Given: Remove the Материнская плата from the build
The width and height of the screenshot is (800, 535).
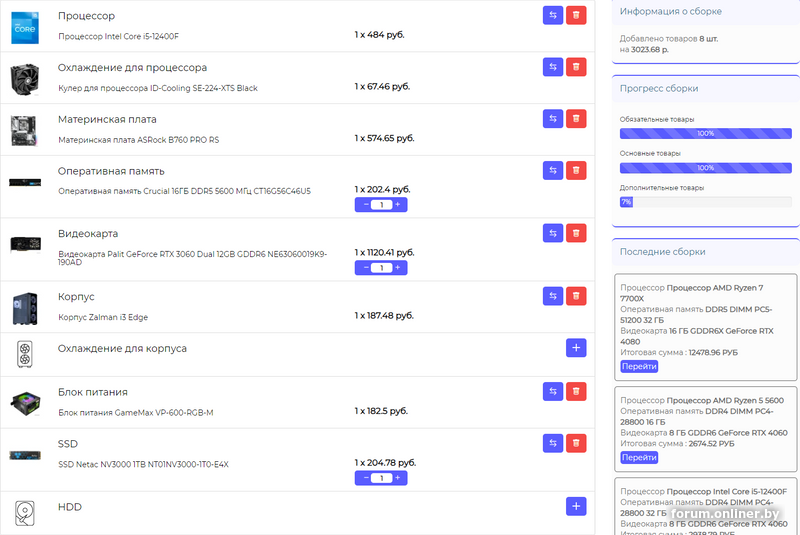Looking at the screenshot, I should point(576,119).
